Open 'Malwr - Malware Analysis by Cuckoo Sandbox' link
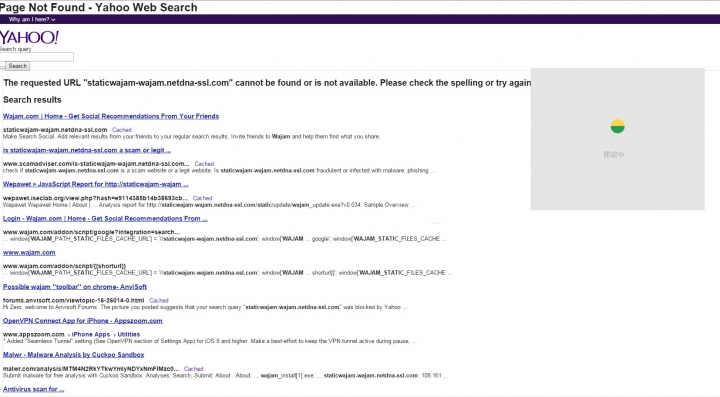Screen dimensions: 720x397 73,354
